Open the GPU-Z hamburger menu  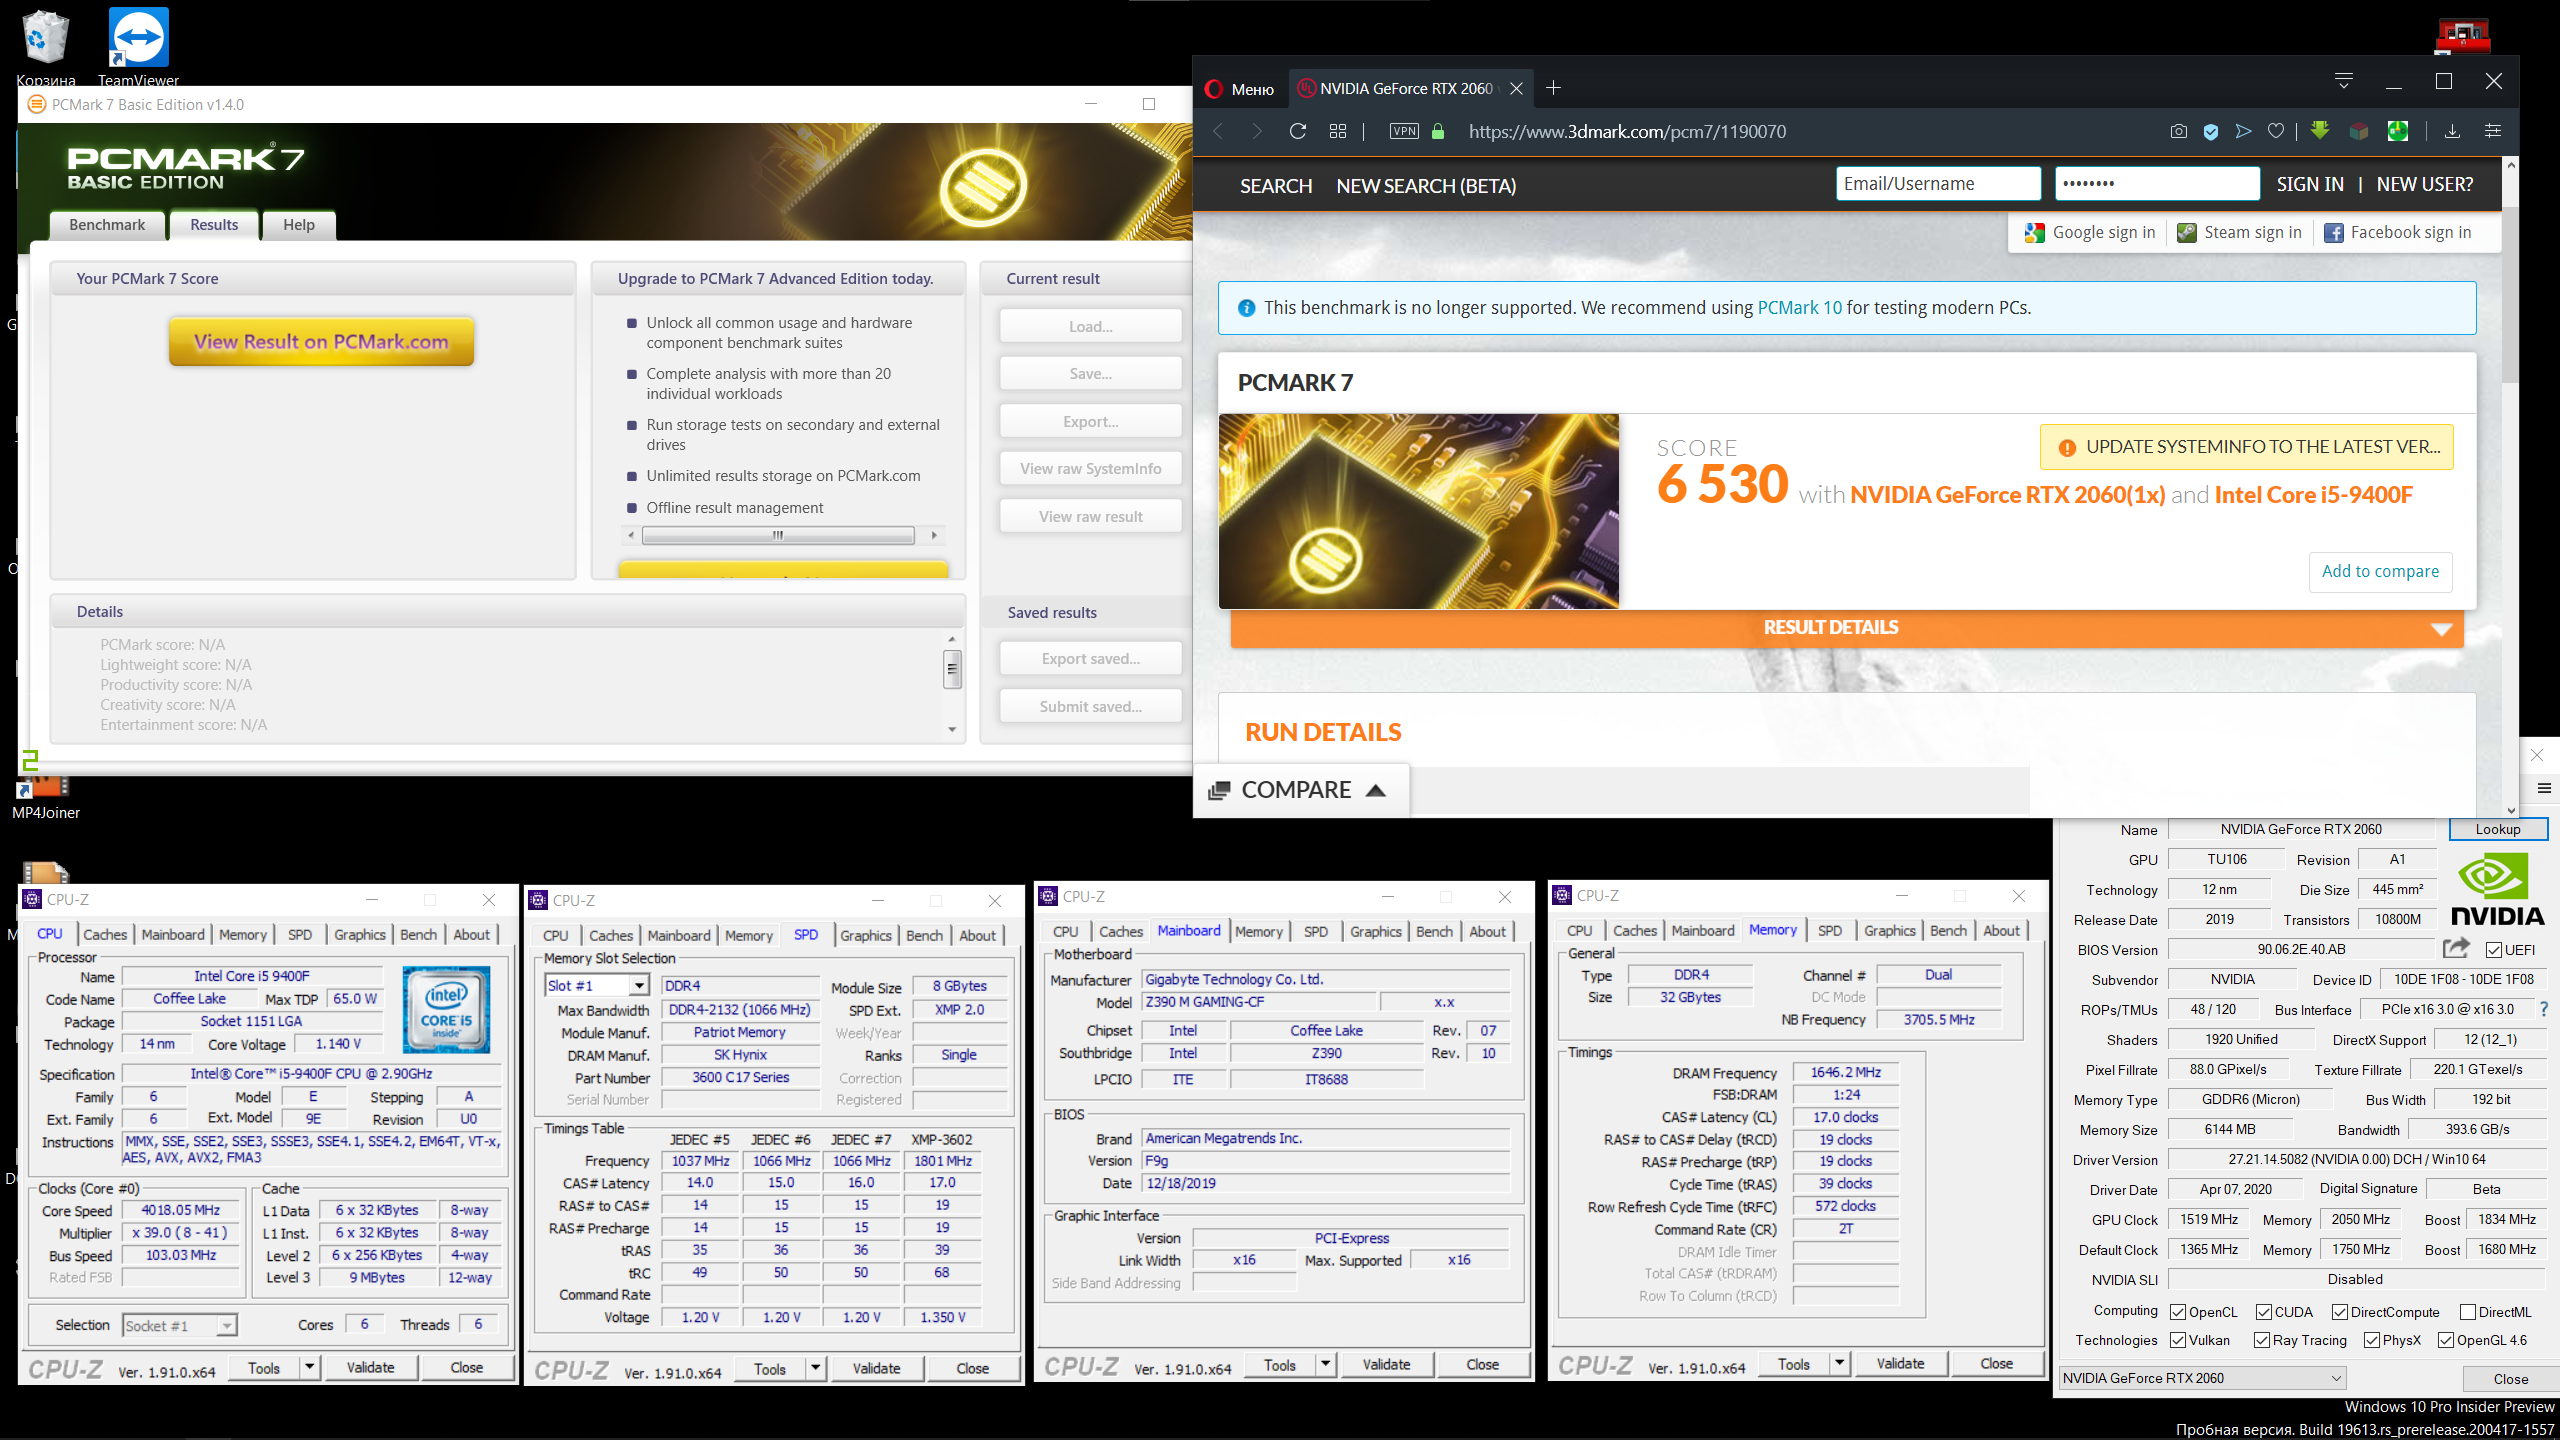2545,789
